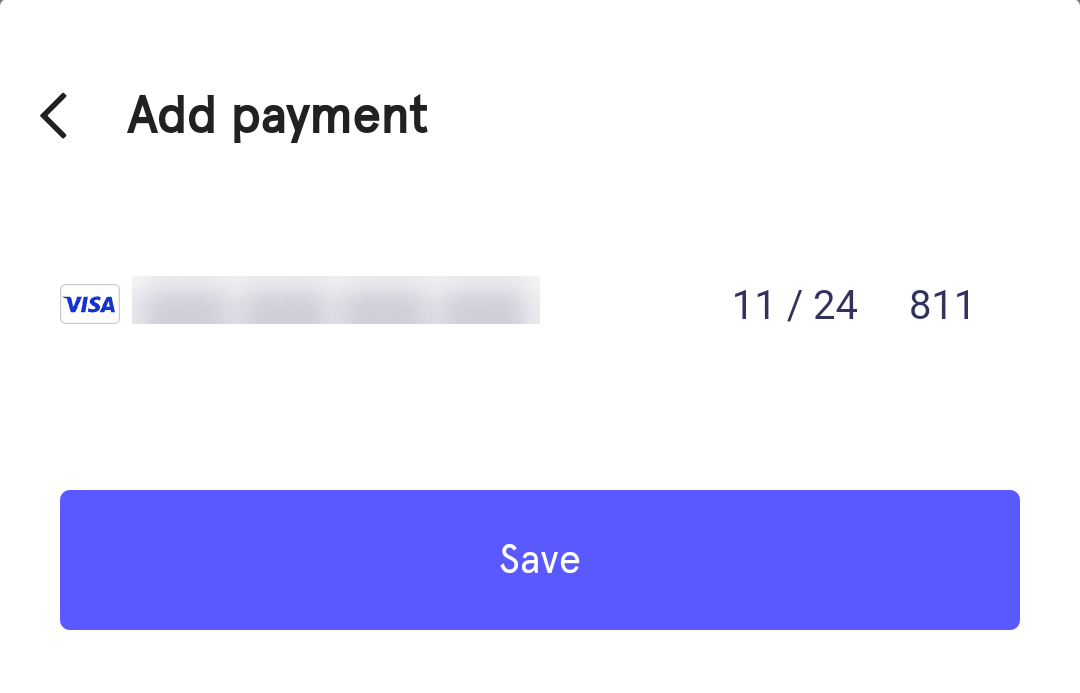
Task: Open the previous screen via the back arrow
Action: point(53,115)
